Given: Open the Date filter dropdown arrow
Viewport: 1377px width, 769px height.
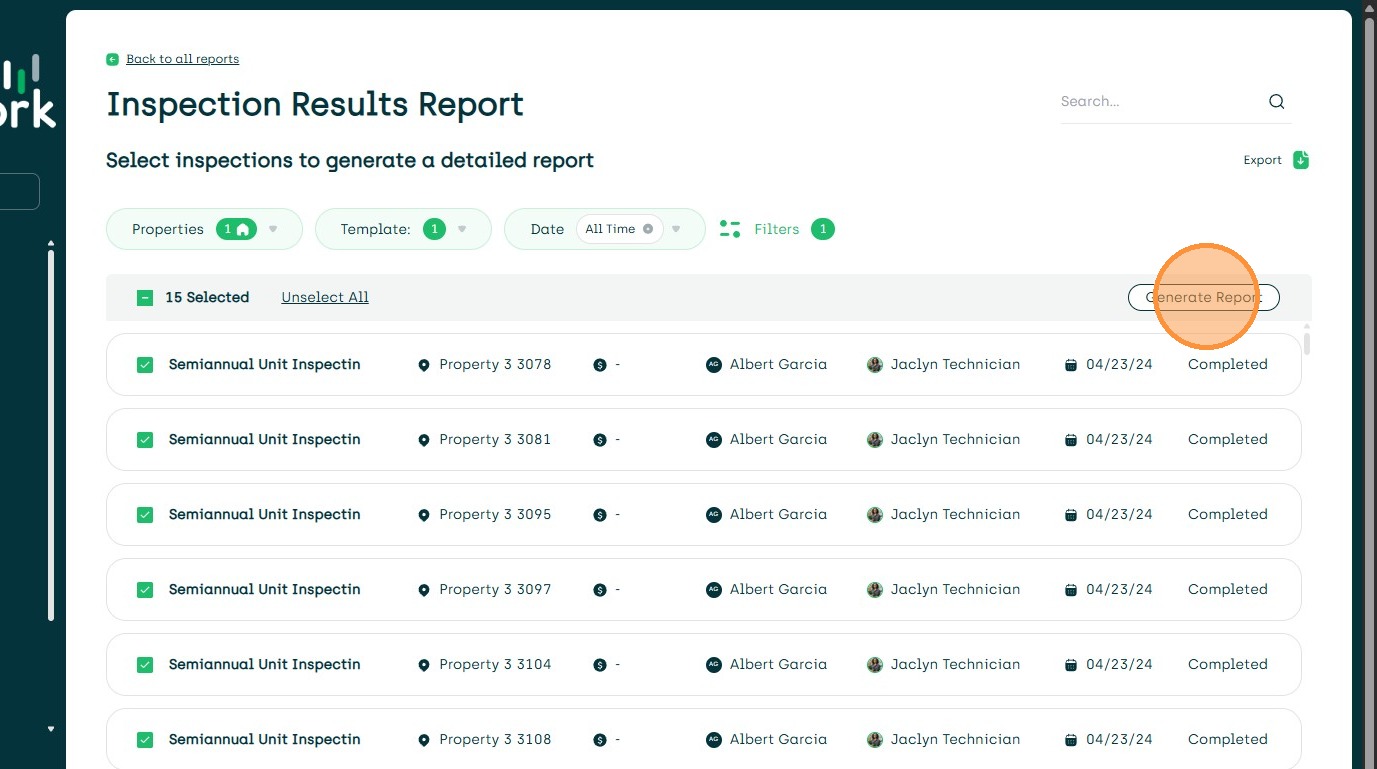Looking at the screenshot, I should tap(676, 229).
